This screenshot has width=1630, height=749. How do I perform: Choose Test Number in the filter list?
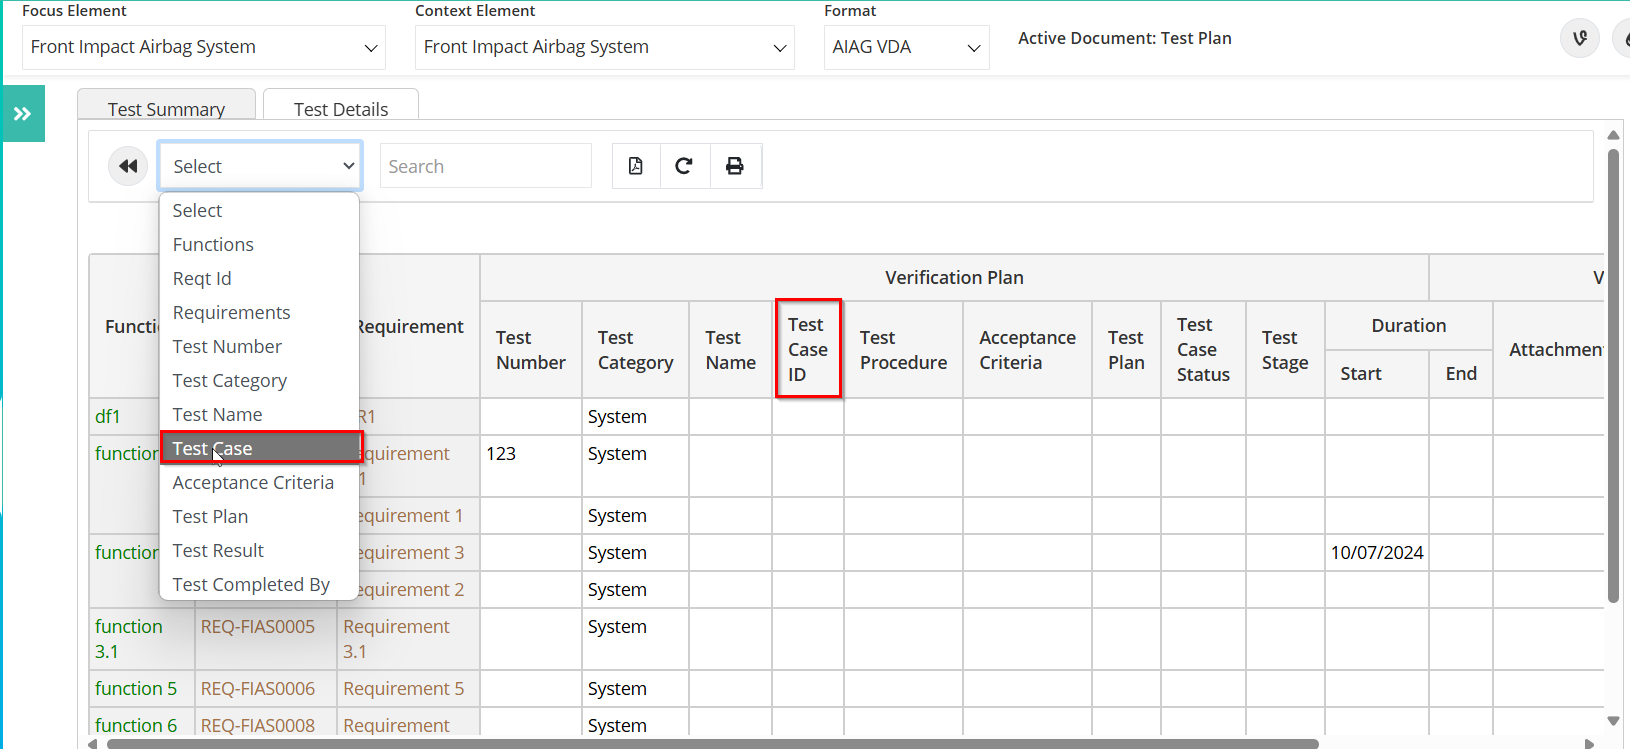[x=259, y=347]
